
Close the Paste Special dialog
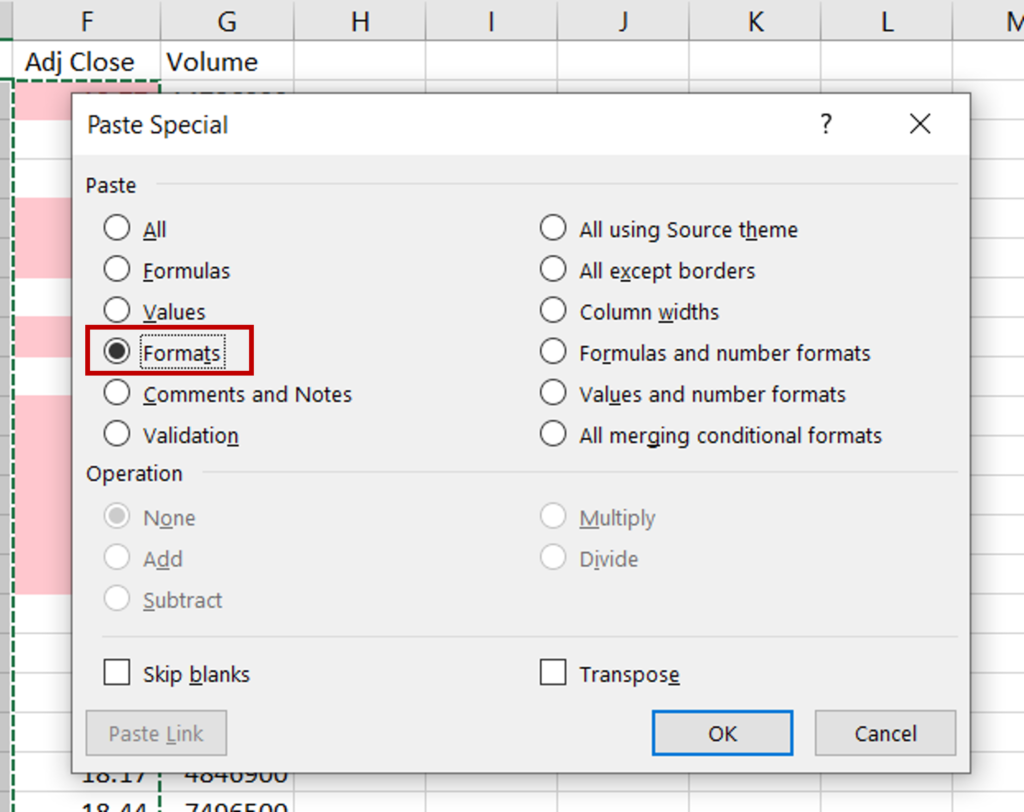coord(920,123)
